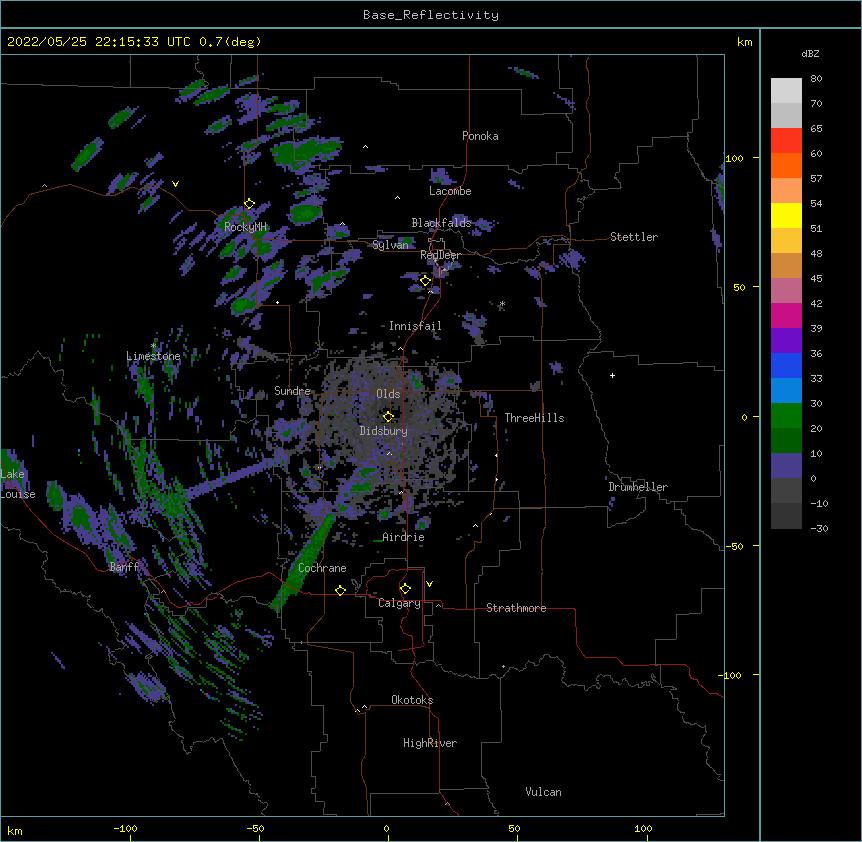Pick the bright green 20-30 dBZ swatch

[x=786, y=416]
